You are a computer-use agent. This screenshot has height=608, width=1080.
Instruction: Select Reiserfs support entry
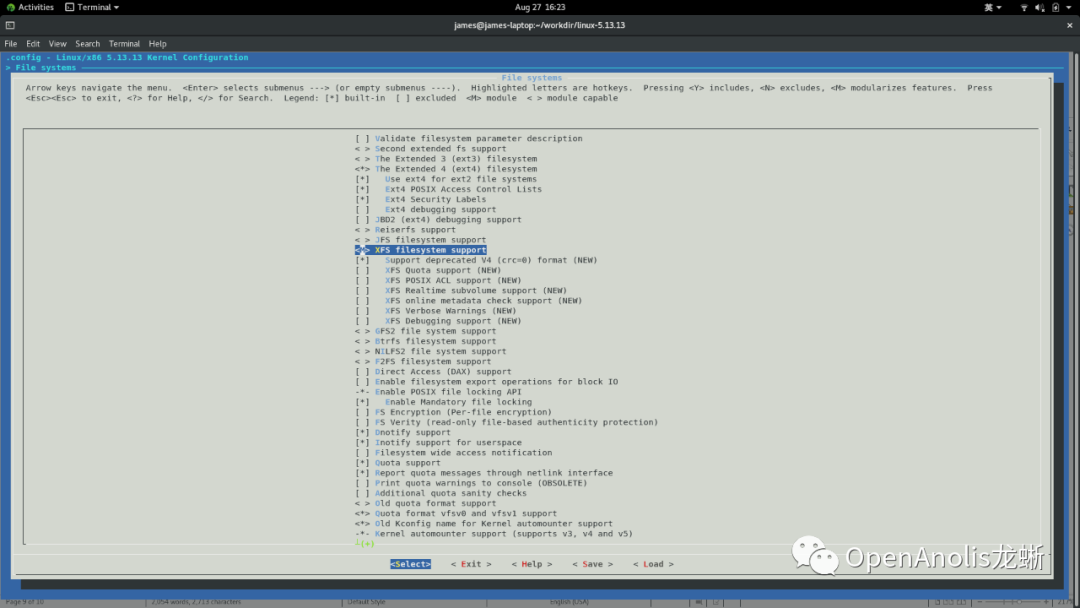pos(405,229)
